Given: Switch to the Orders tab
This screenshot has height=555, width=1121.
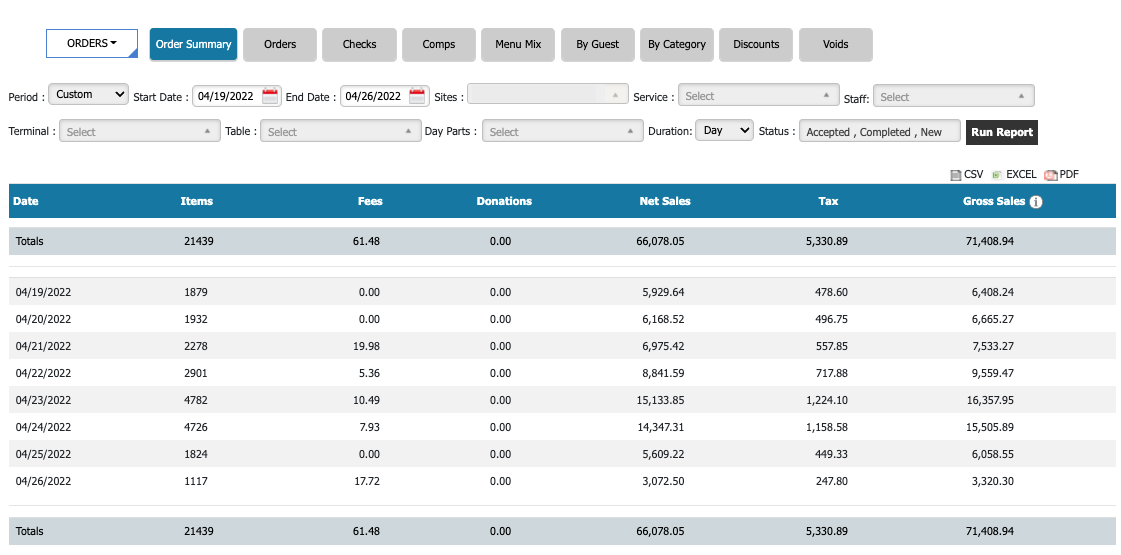Looking at the screenshot, I should 280,44.
